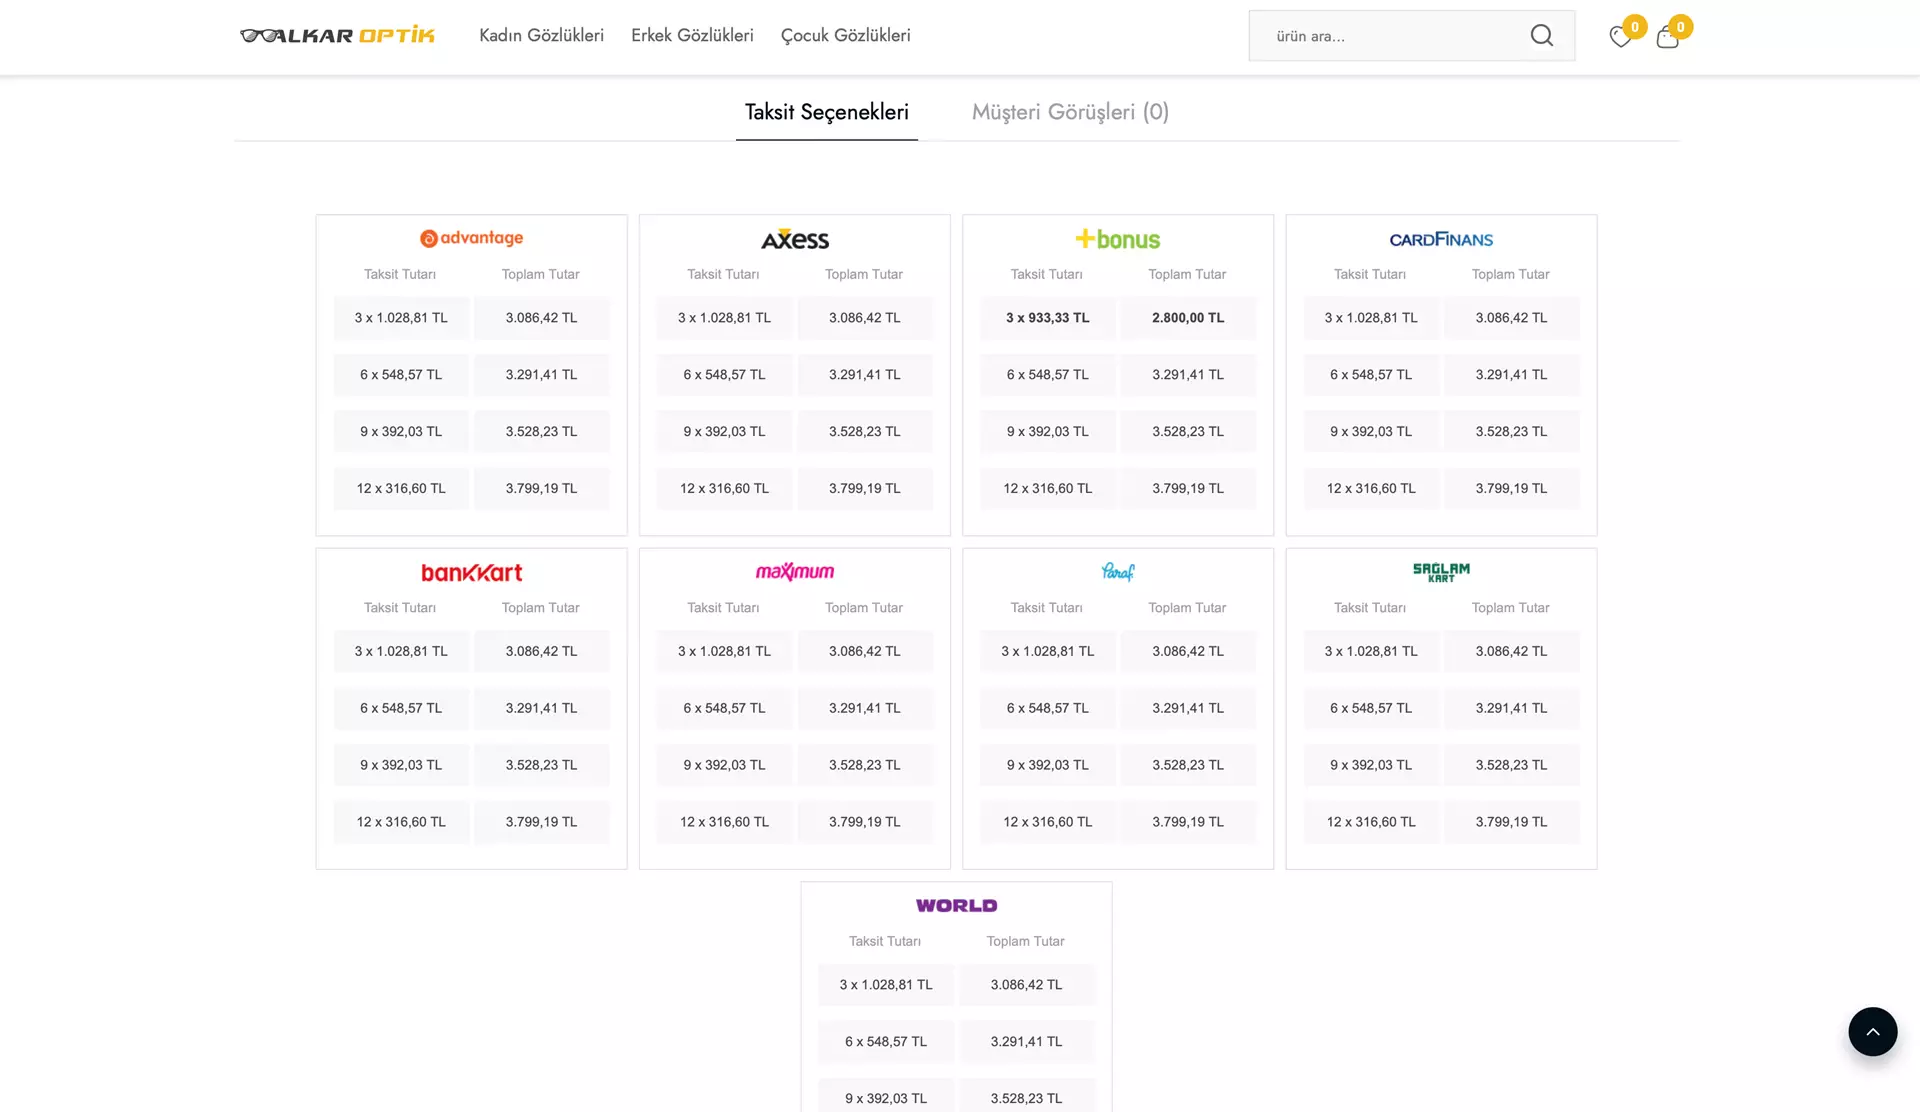Click advantage 3 x 1.028,81 TL cell
1920x1112 pixels.
click(x=401, y=318)
